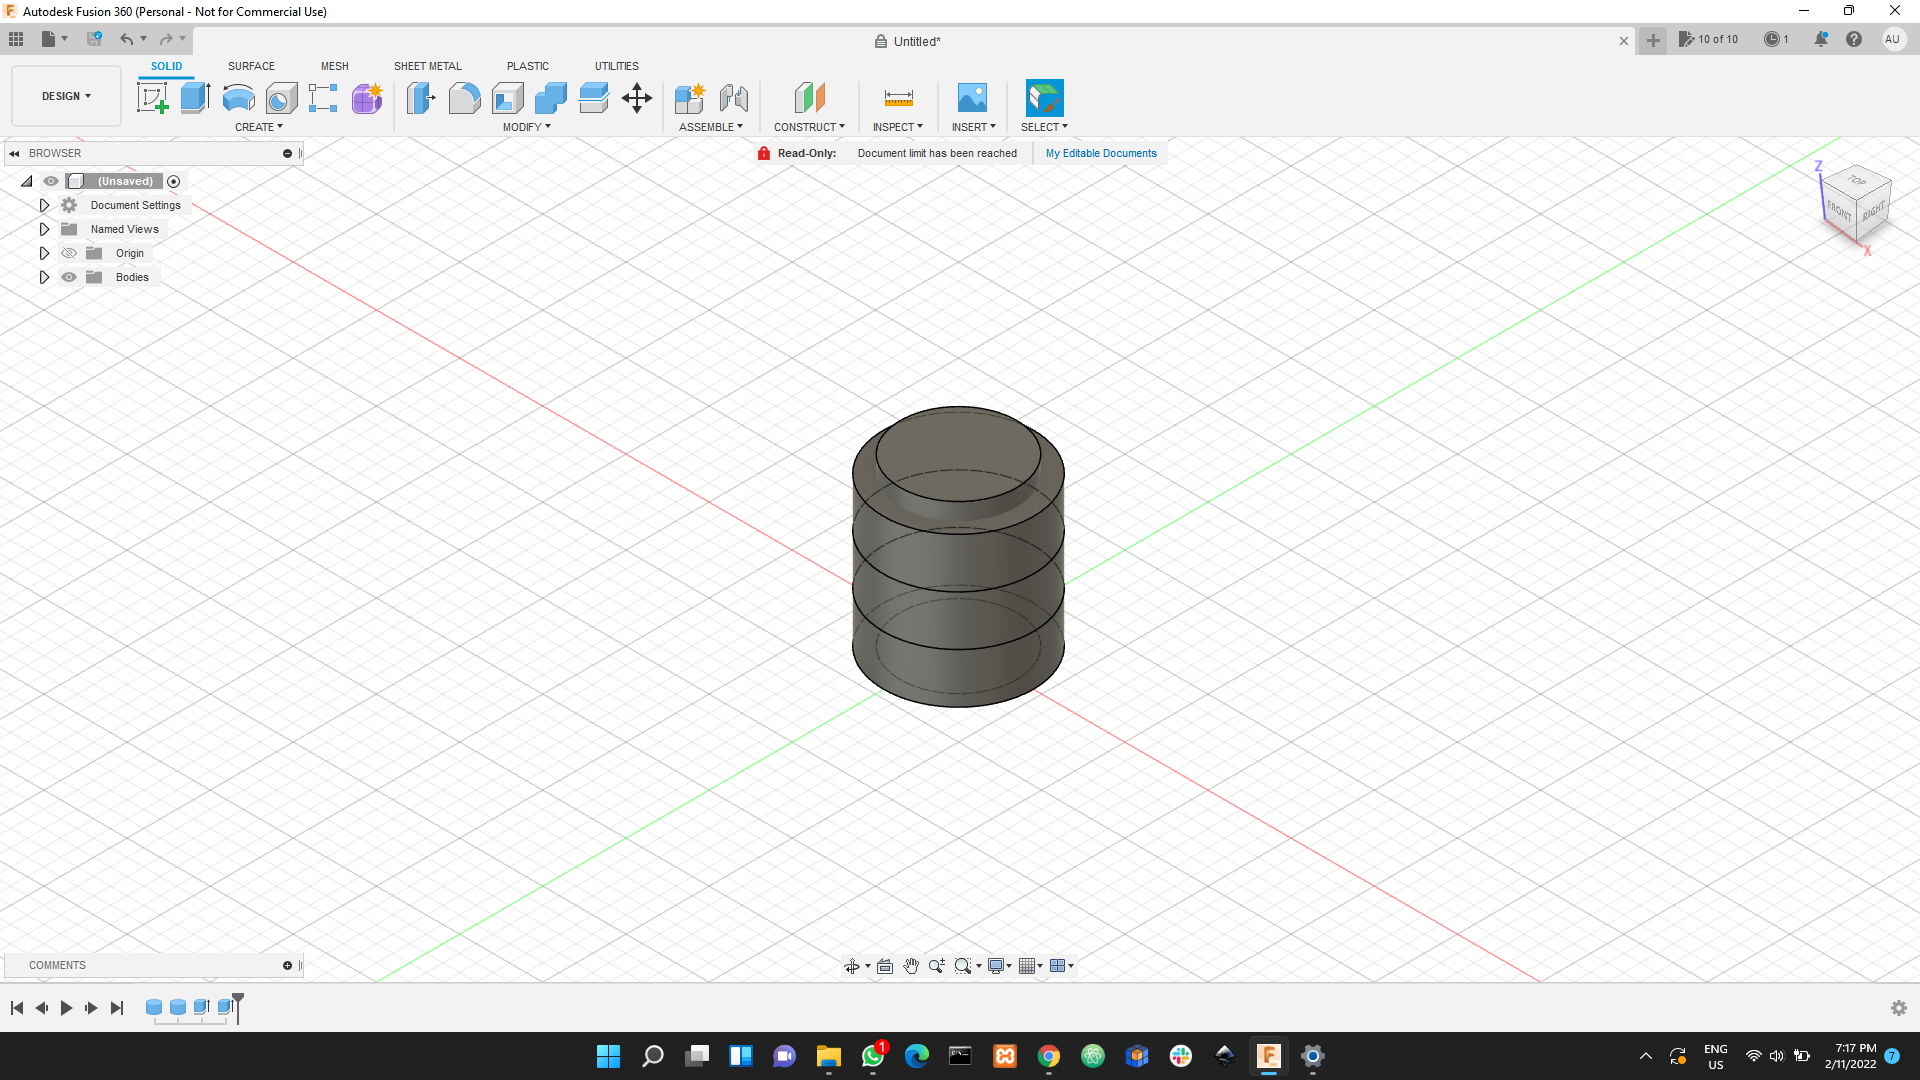The image size is (1920, 1080).
Task: Toggle visibility of the Unsaved document
Action: pos(50,181)
